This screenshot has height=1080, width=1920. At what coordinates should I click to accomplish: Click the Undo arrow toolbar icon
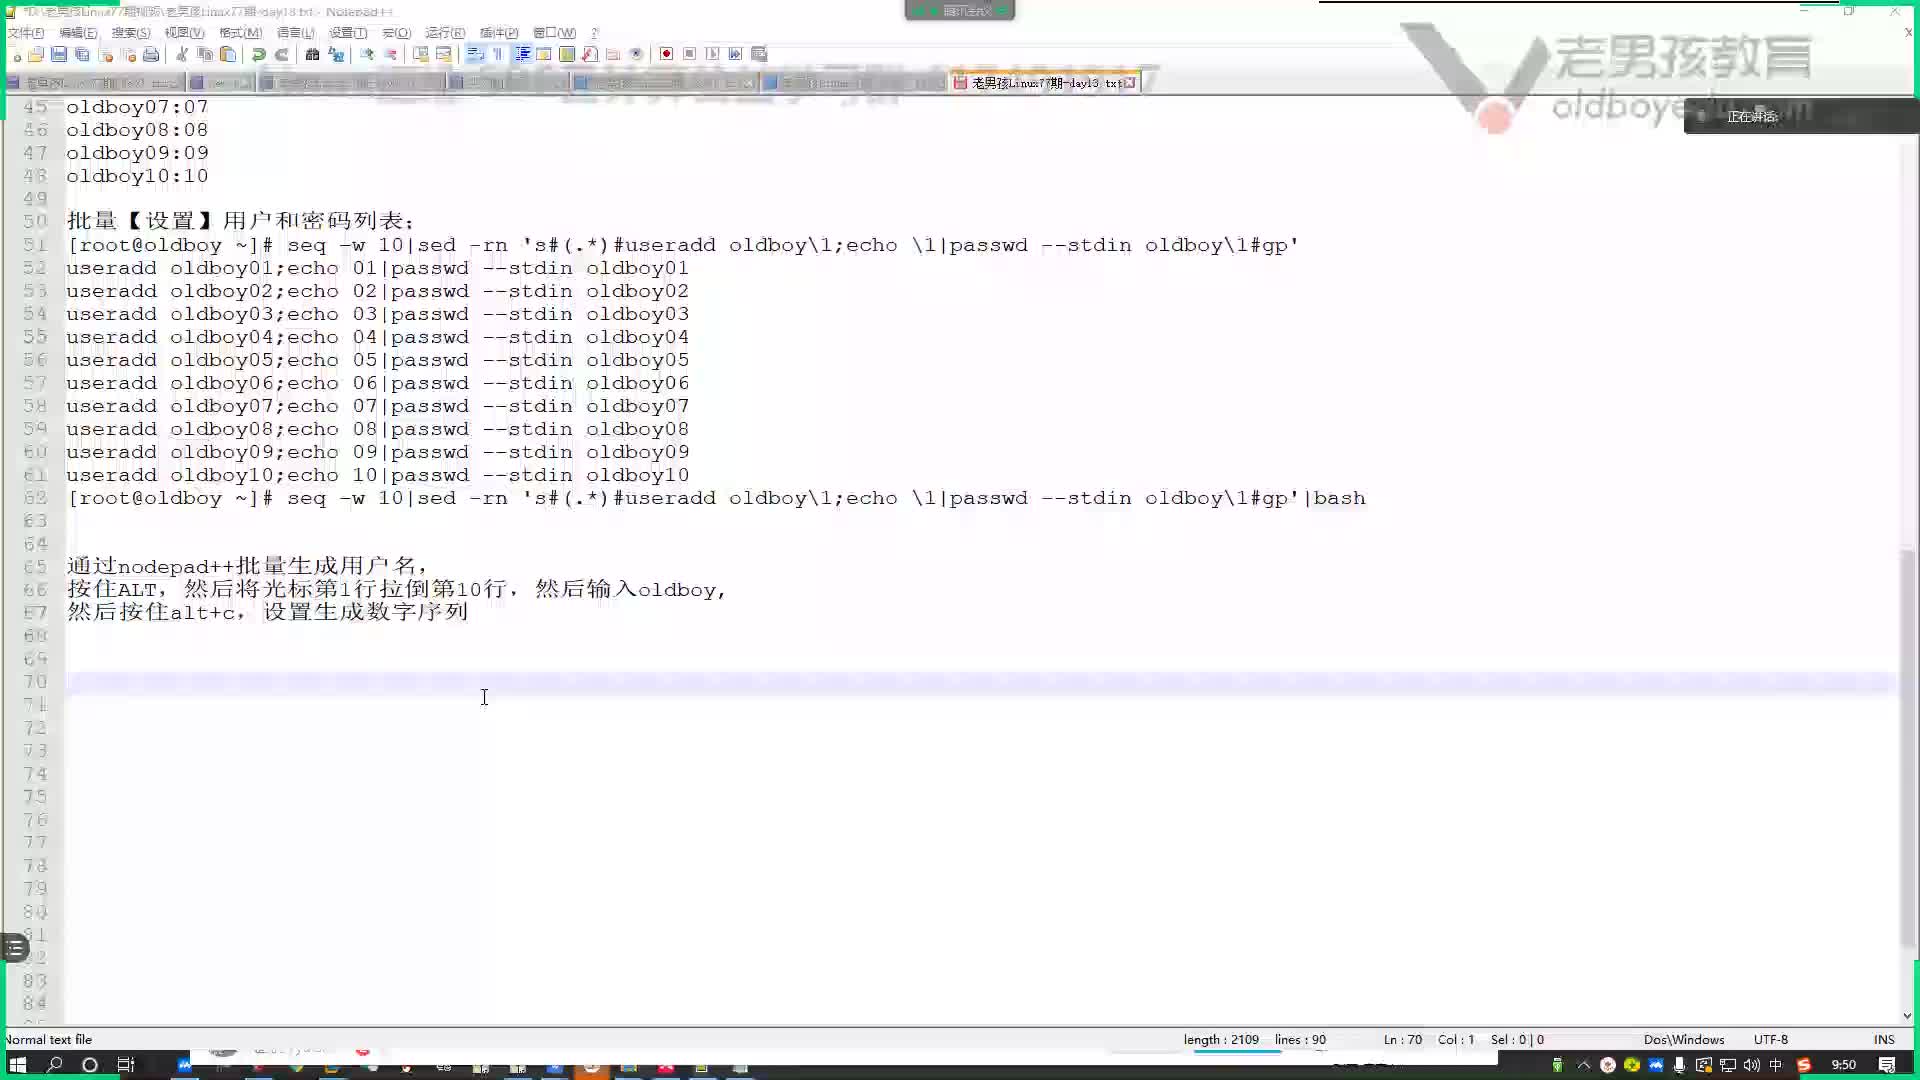259,54
